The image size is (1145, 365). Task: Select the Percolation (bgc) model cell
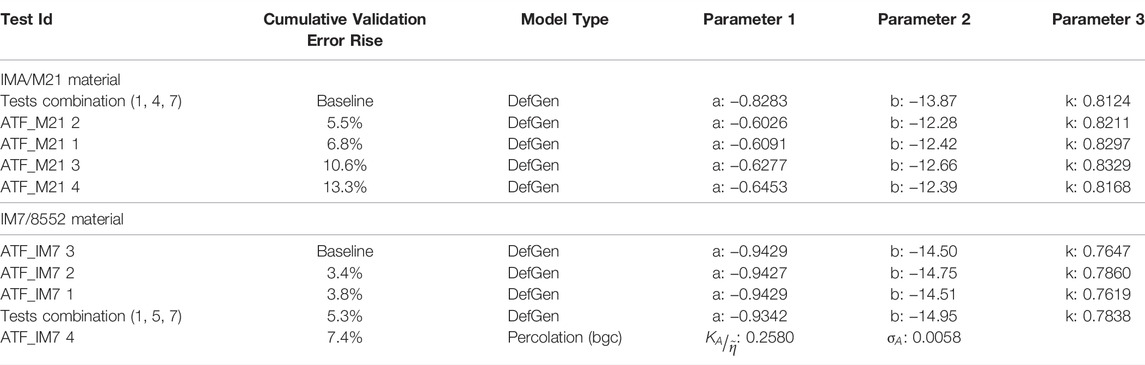[565, 338]
